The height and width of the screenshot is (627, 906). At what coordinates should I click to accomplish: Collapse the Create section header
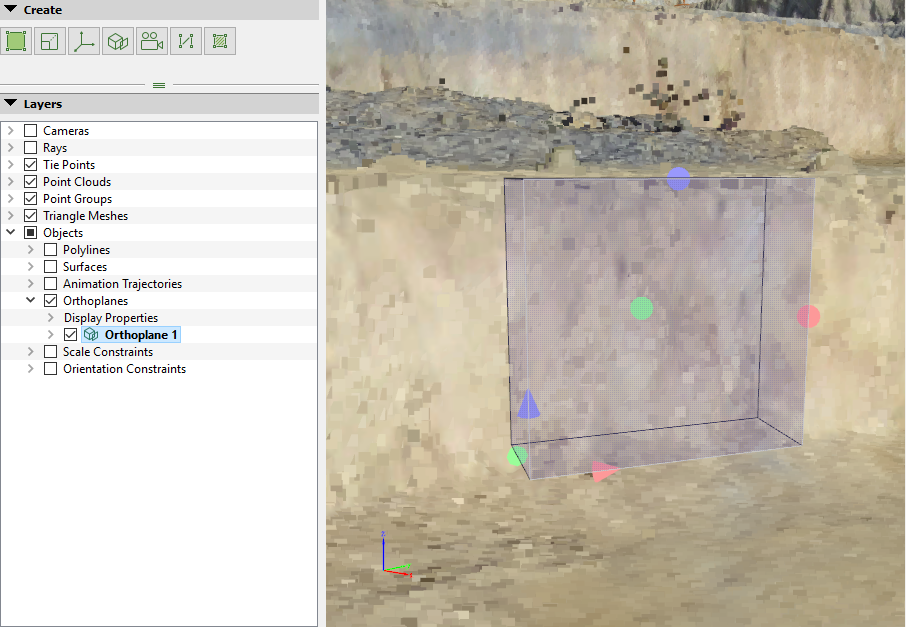[x=11, y=9]
